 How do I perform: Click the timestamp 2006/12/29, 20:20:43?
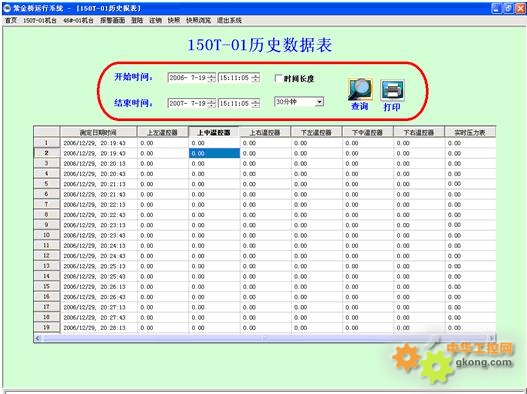click(94, 174)
